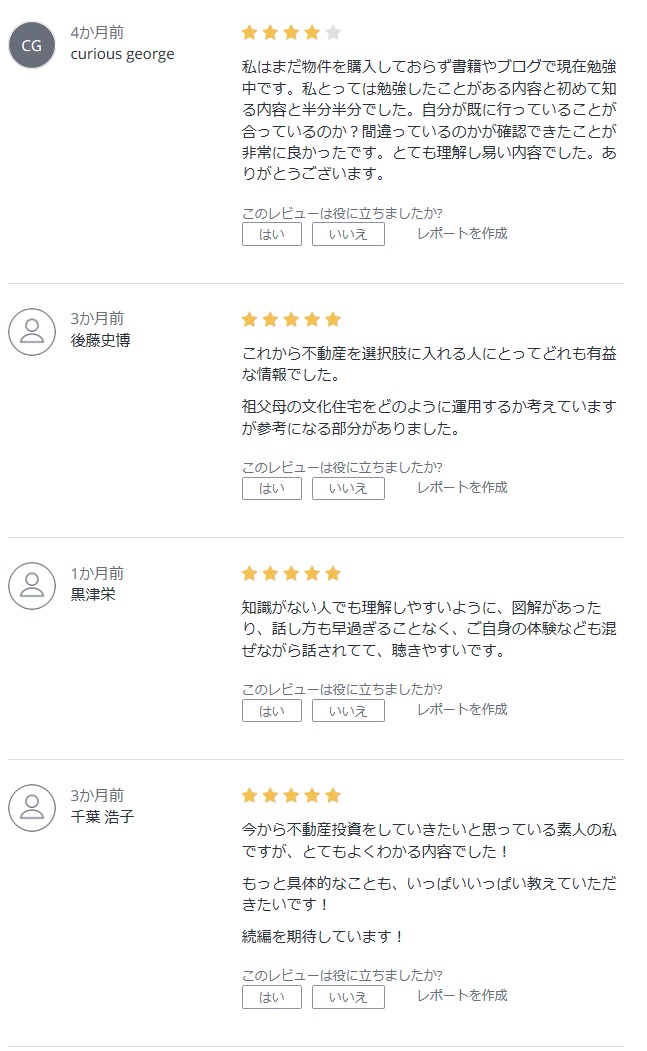Click the four-star rating on curious george's review

click(x=292, y=32)
